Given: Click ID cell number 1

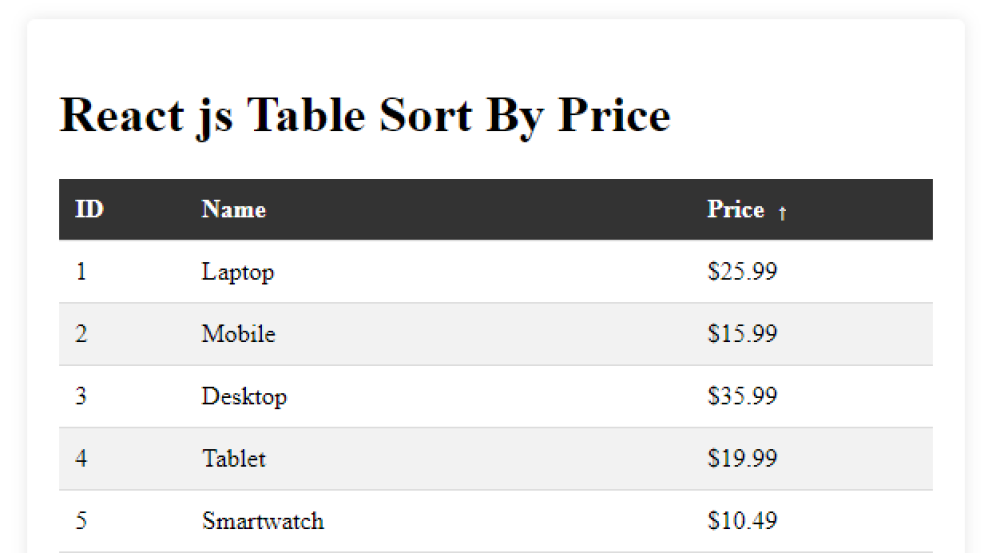Looking at the screenshot, I should click(x=81, y=271).
